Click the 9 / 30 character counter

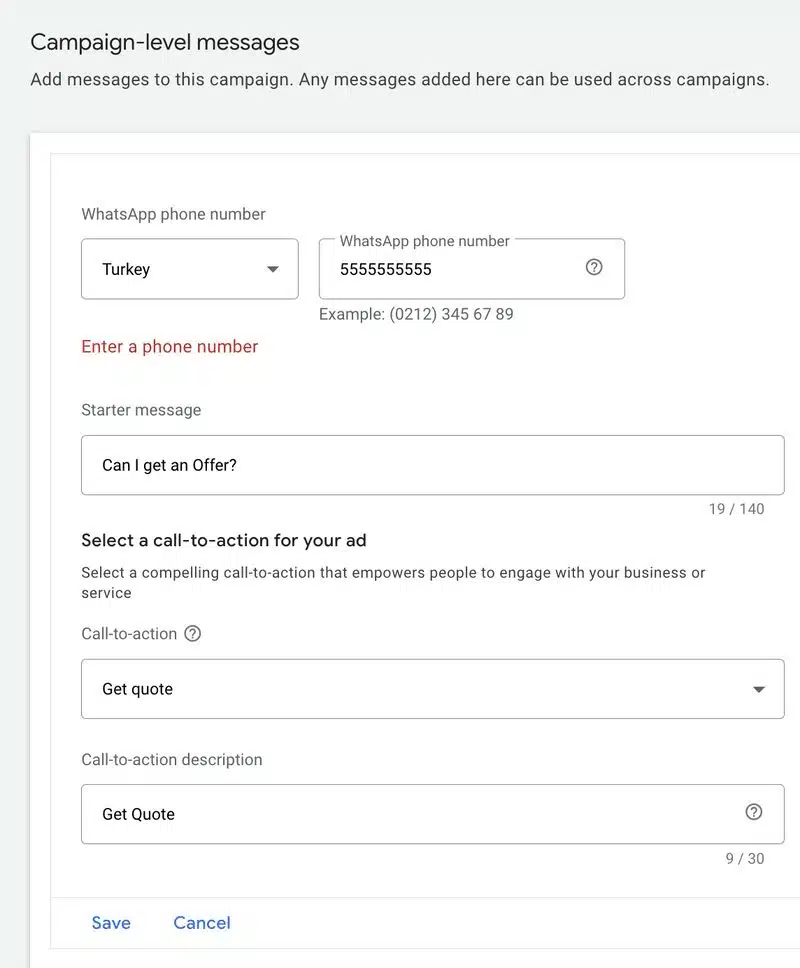click(744, 858)
